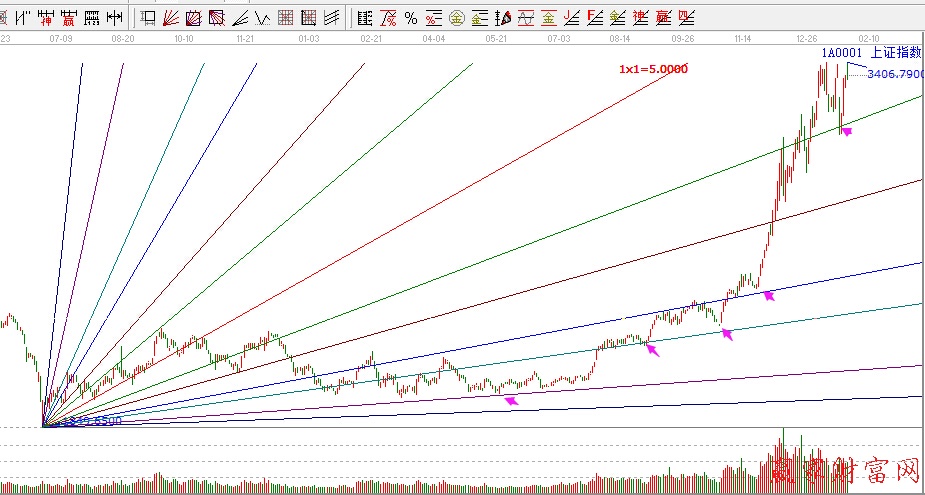Pick the three parallel lines tool
925x495 pixels.
331,17
